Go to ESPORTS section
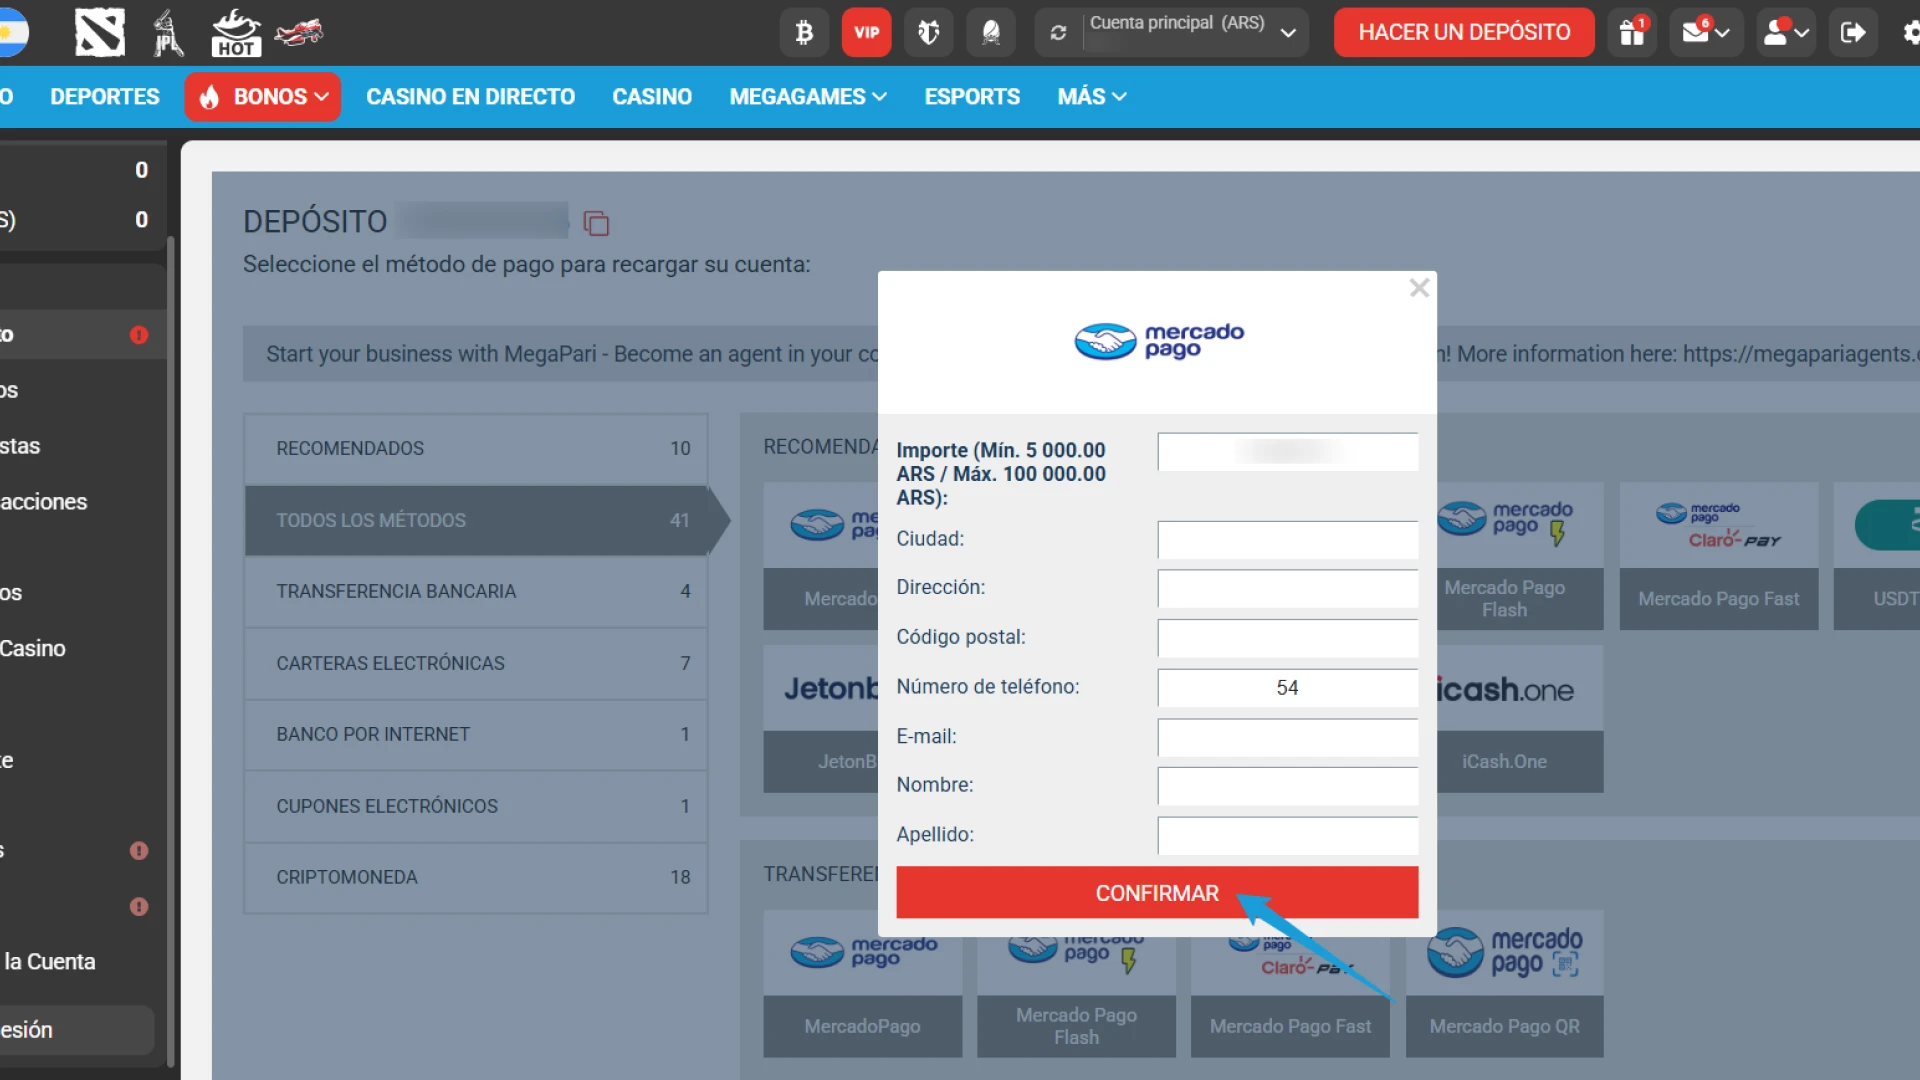This screenshot has width=1920, height=1080. (x=972, y=97)
